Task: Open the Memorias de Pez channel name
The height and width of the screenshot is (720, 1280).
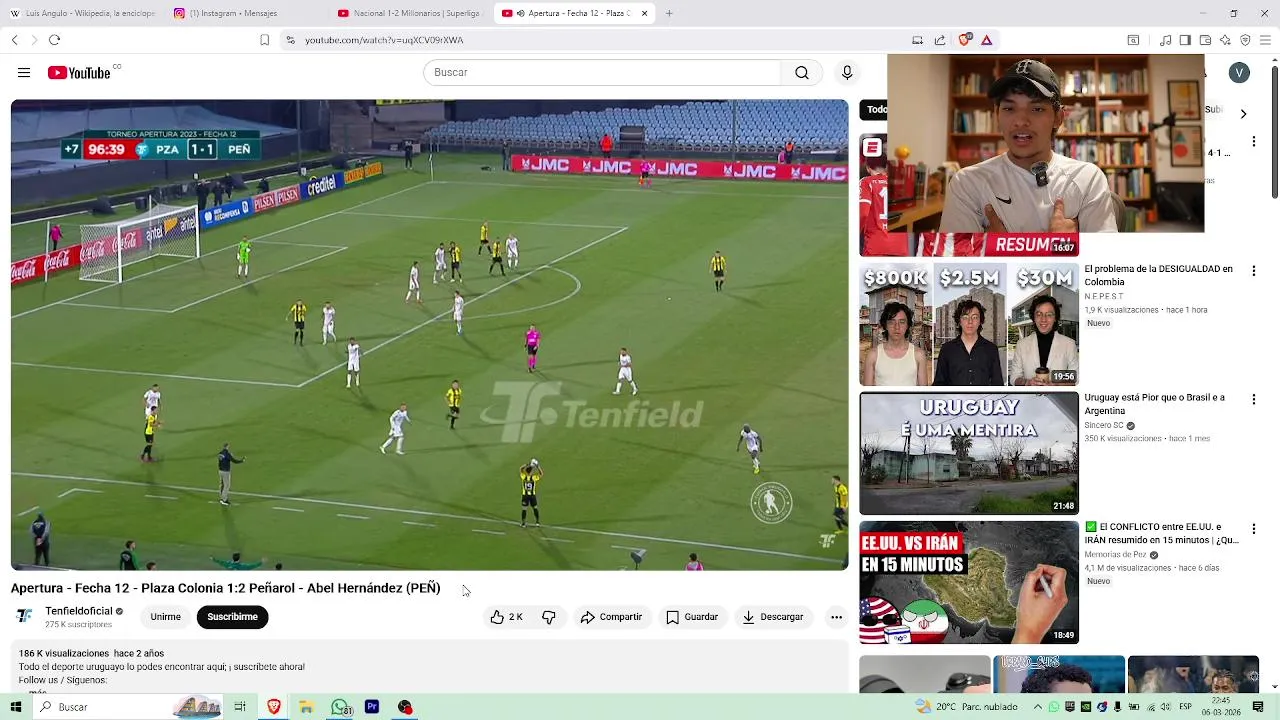Action: pos(1116,555)
